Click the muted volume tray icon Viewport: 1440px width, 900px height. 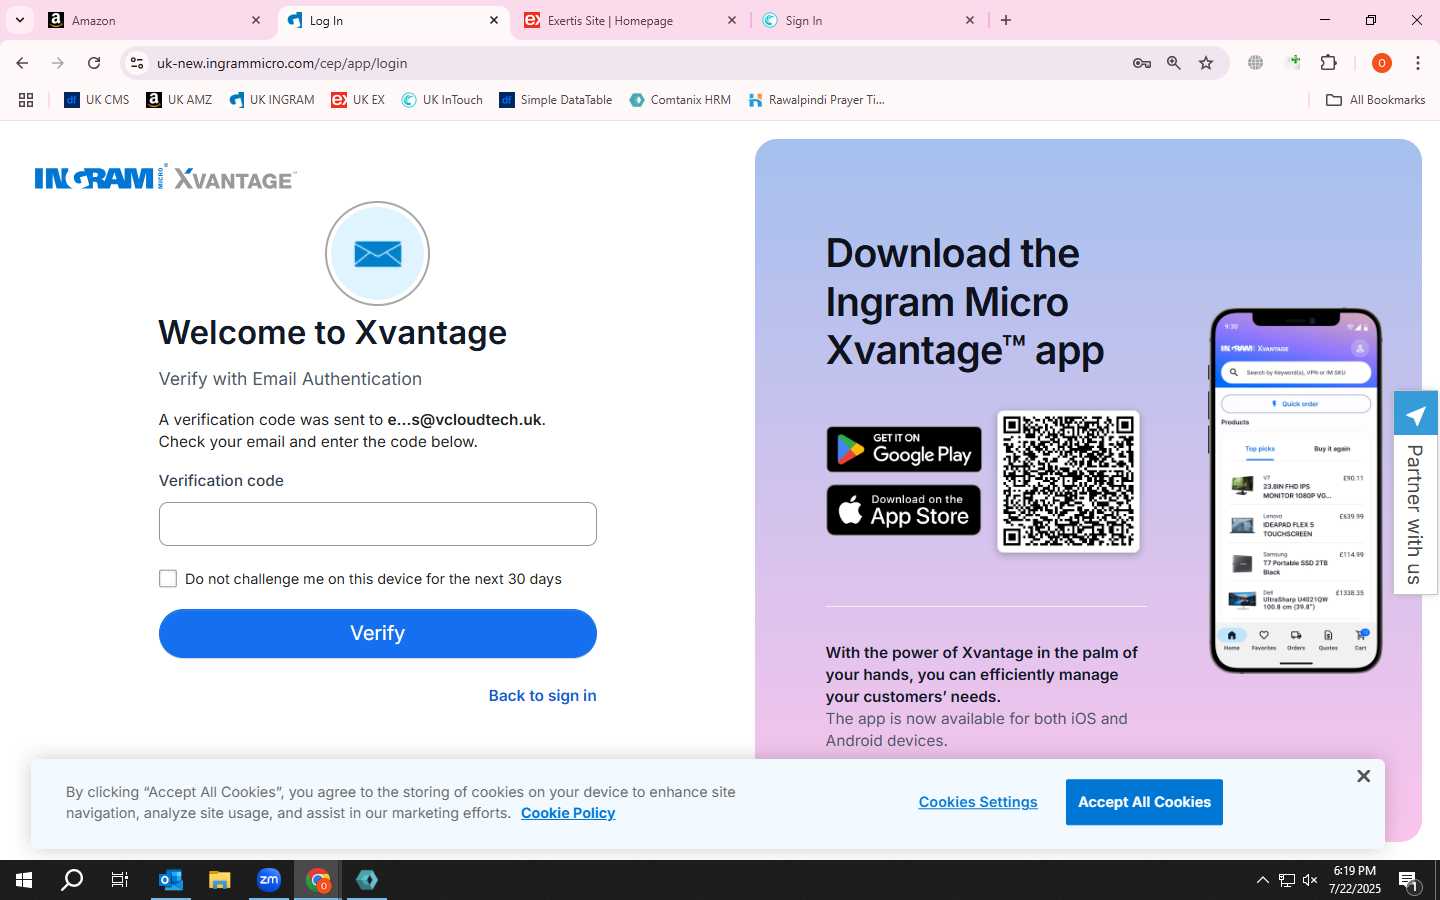[x=1310, y=880]
